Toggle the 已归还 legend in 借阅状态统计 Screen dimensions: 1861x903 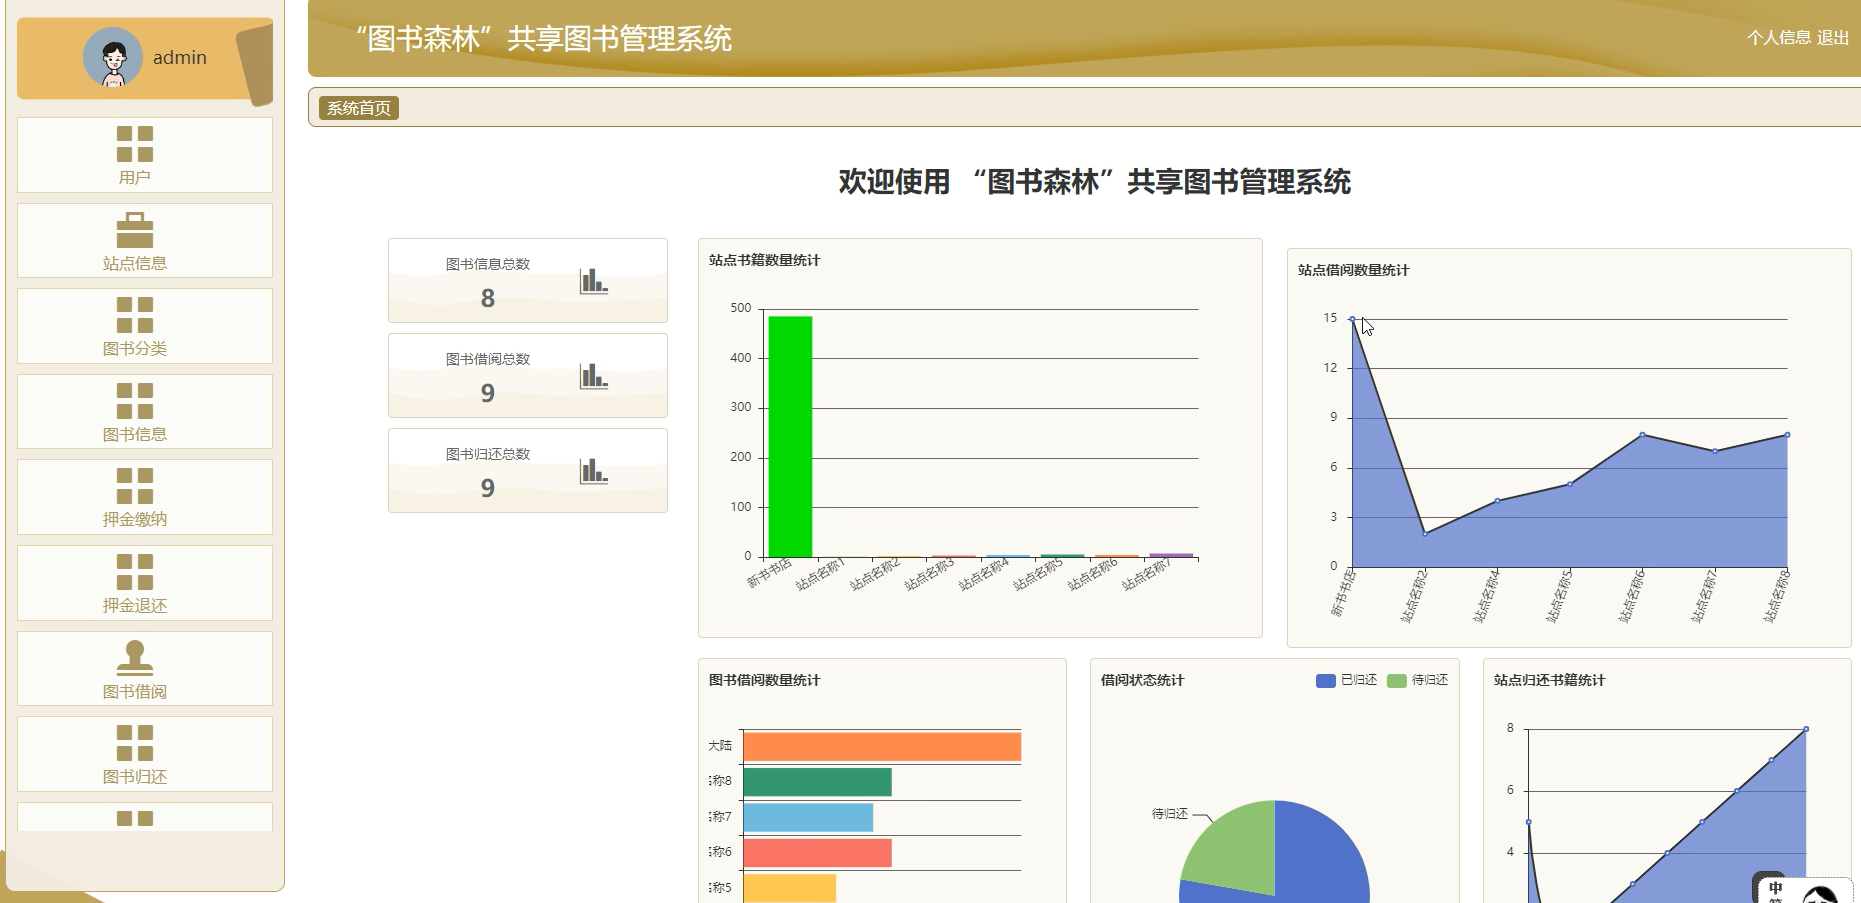(1324, 680)
